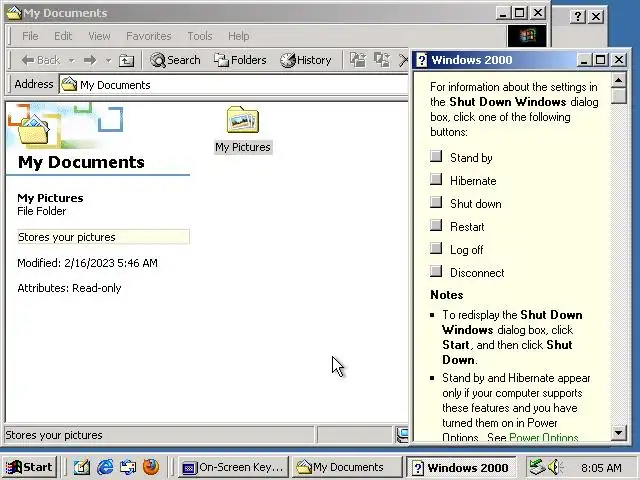Click the Address bar folder icon

(x=69, y=85)
